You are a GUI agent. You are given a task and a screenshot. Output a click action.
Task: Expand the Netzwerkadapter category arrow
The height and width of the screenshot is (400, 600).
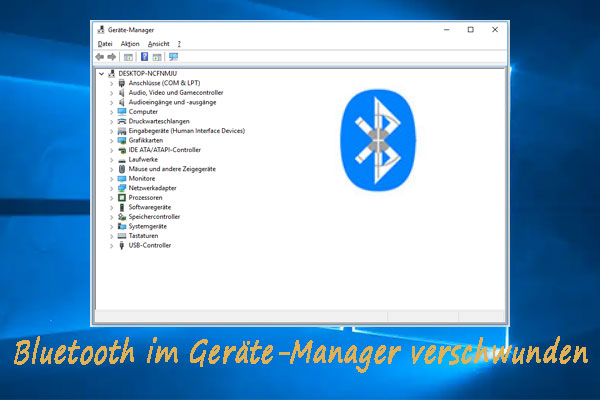(x=111, y=188)
